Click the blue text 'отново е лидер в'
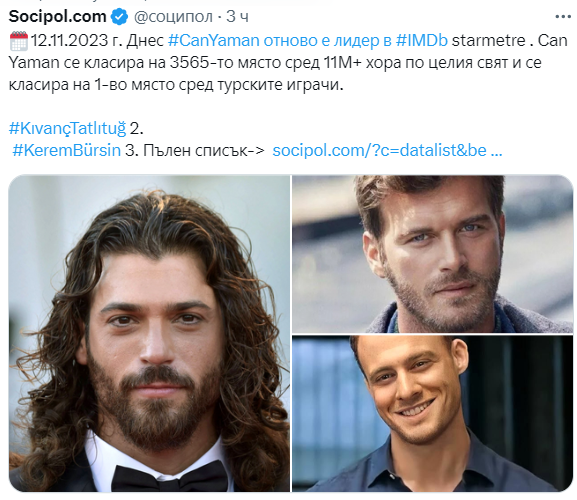The width and height of the screenshot is (577, 500). (x=327, y=40)
